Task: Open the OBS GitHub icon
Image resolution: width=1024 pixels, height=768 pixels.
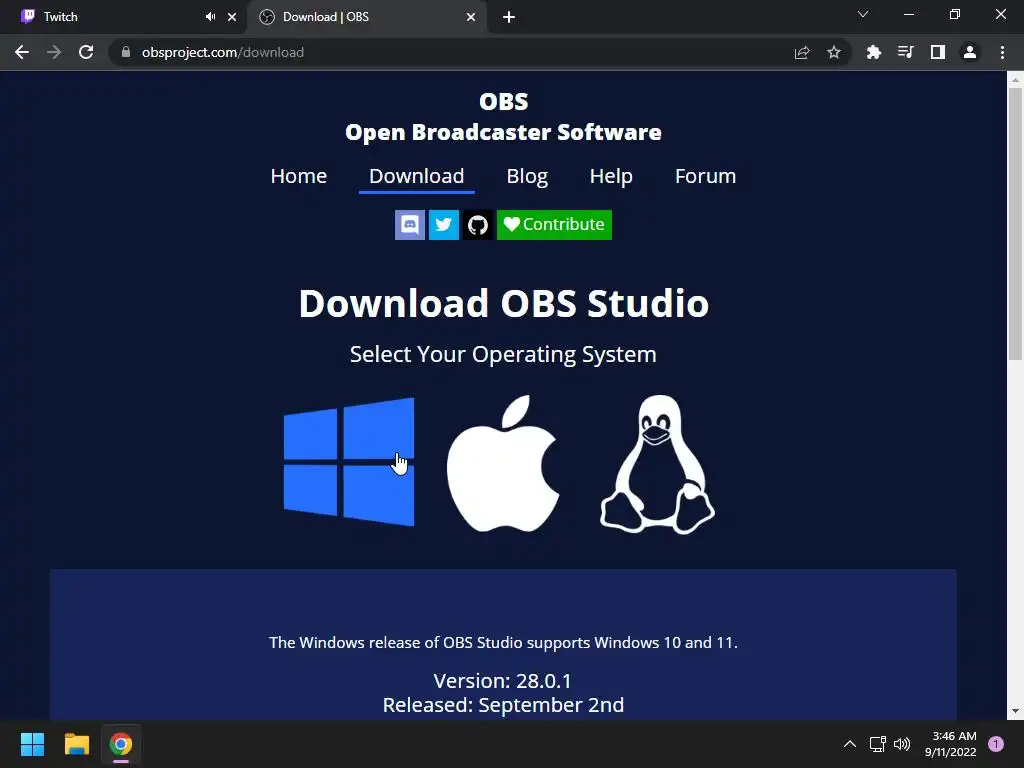Action: pyautogui.click(x=478, y=225)
